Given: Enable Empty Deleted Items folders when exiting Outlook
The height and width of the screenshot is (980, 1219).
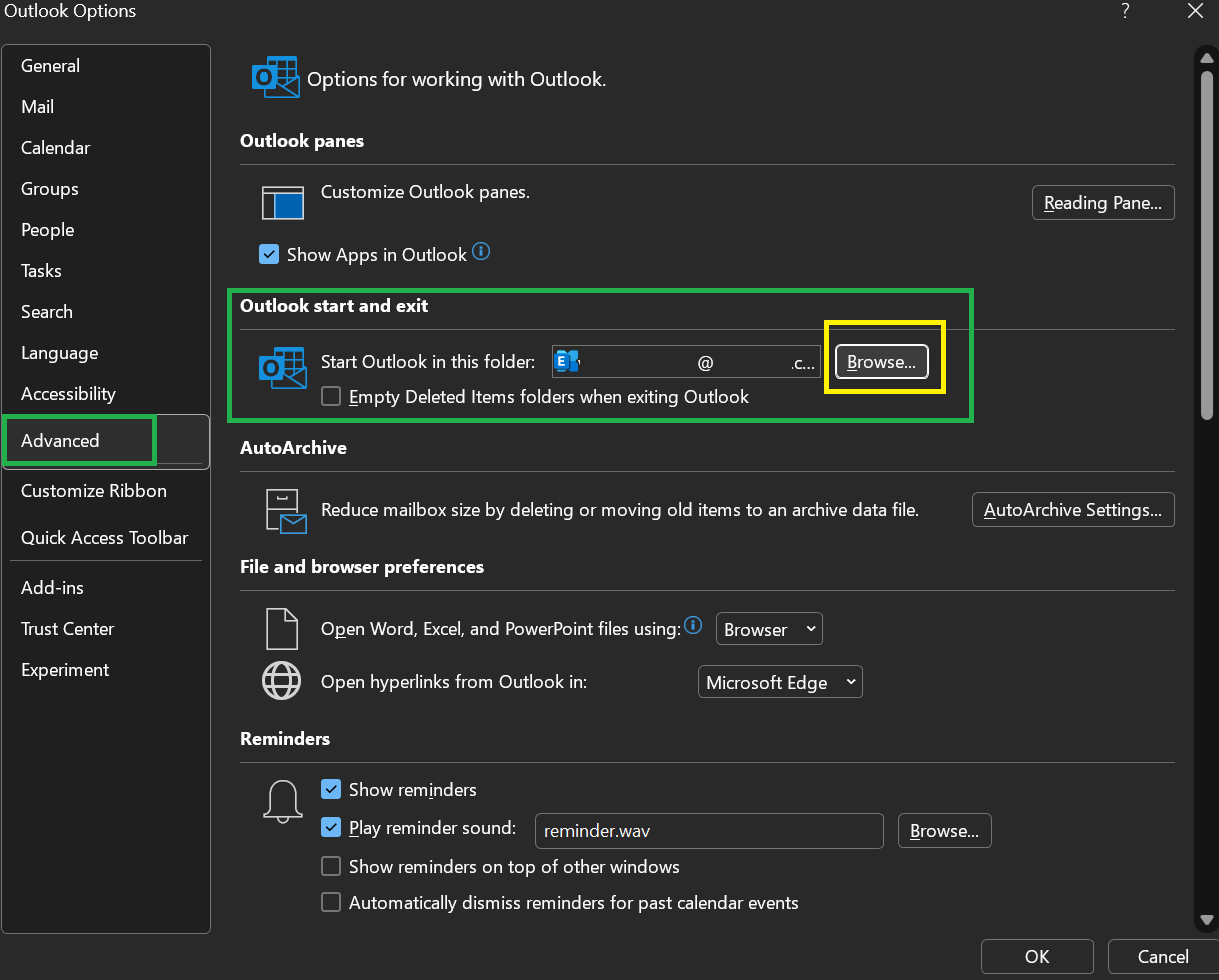Looking at the screenshot, I should [330, 396].
